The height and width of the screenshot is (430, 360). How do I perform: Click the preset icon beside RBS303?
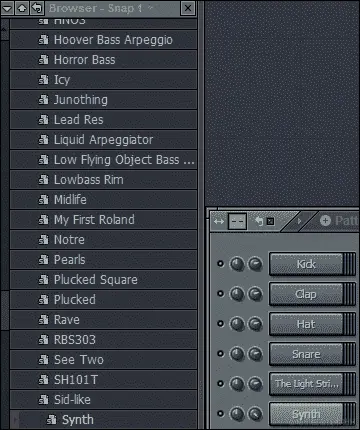coord(43,340)
